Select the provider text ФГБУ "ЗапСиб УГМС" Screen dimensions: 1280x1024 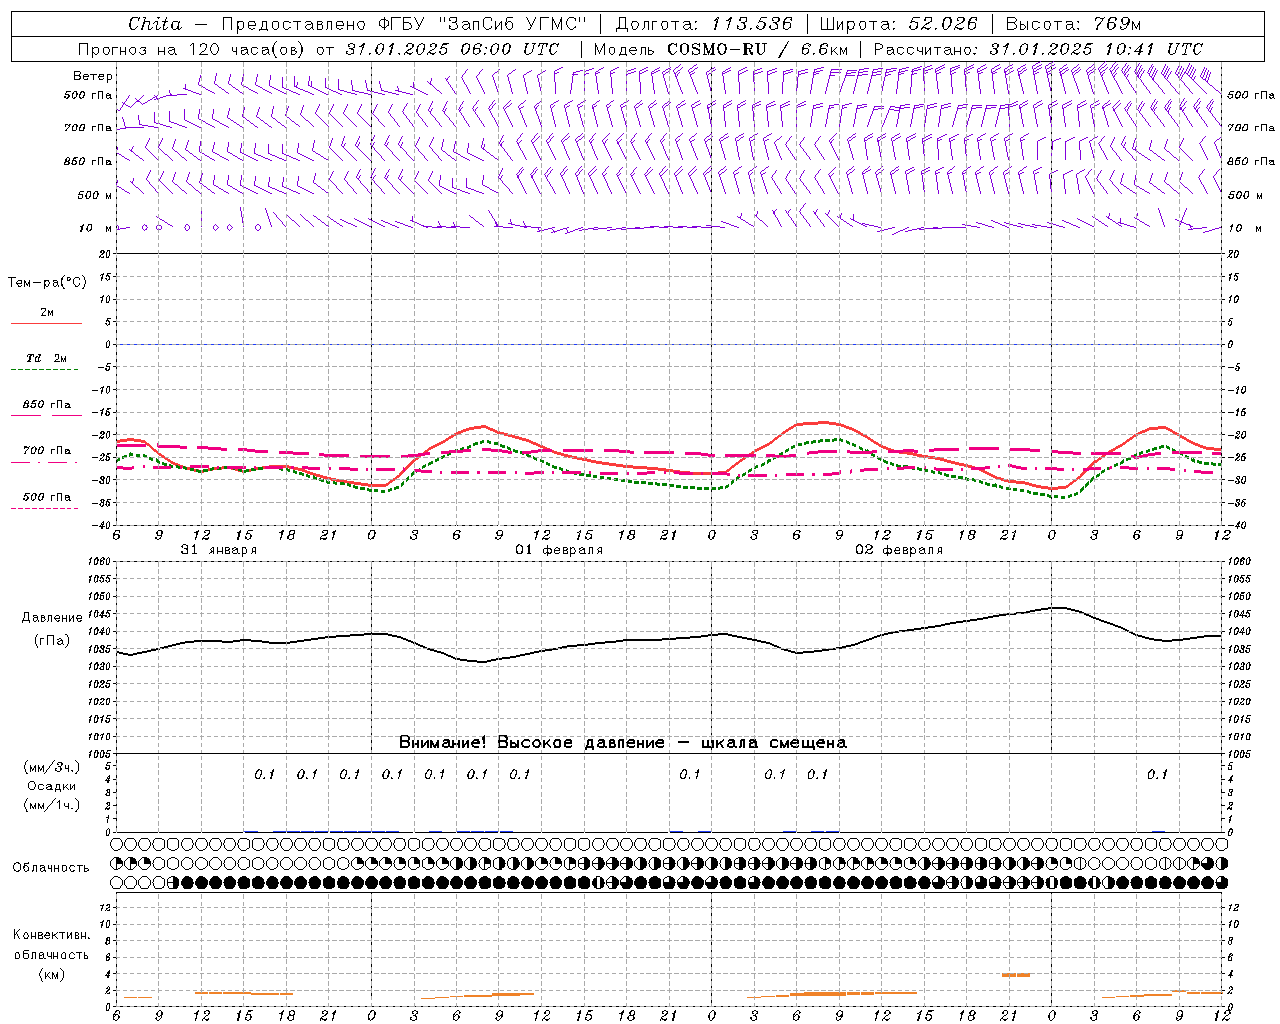[x=483, y=24]
